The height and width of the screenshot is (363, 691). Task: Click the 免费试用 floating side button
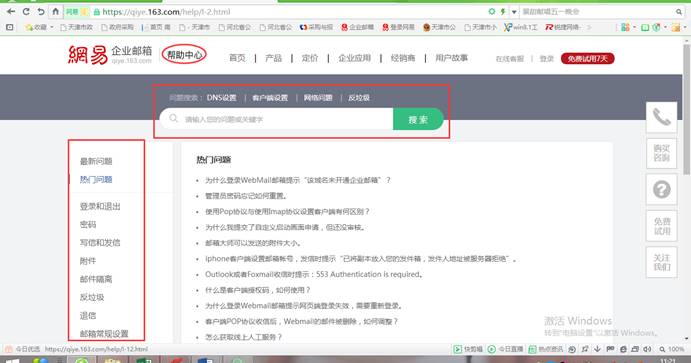coord(661,226)
